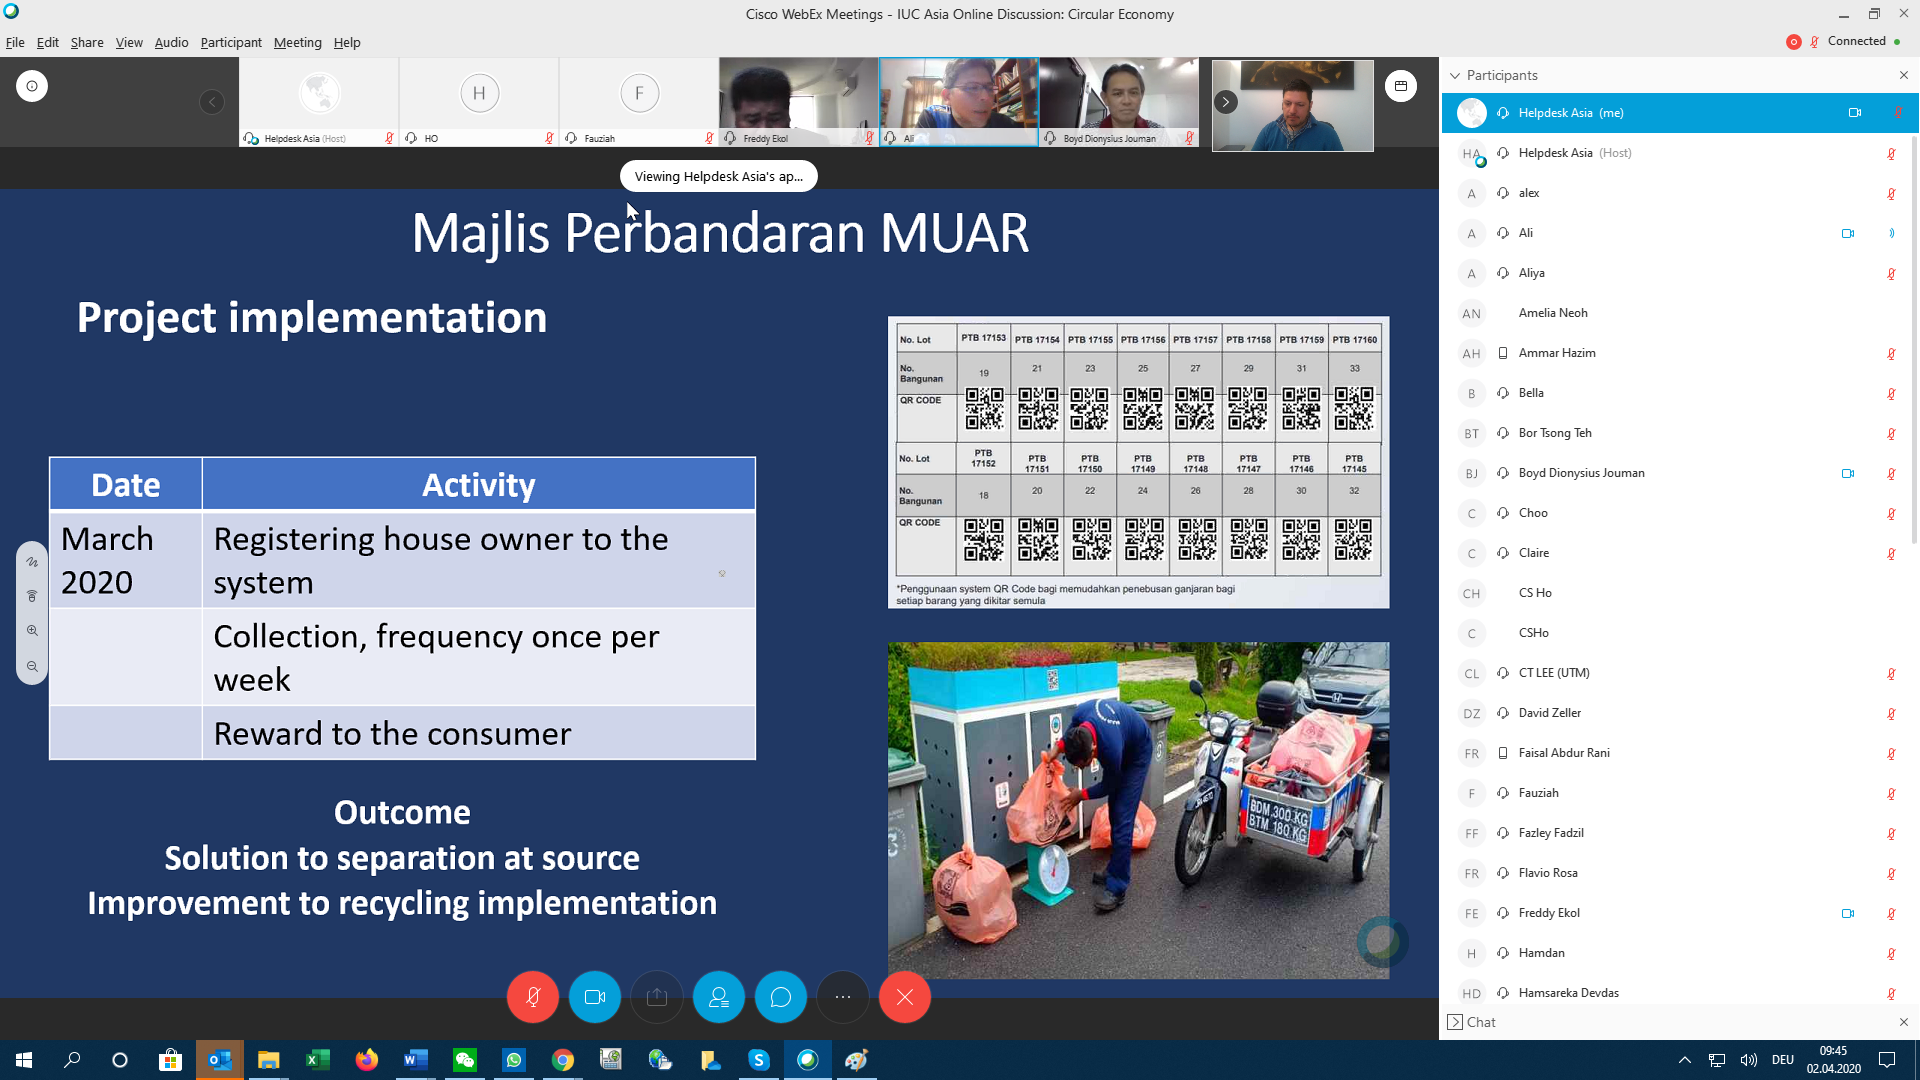The height and width of the screenshot is (1080, 1920).
Task: Select annotate tool in left side toolbar
Action: pos(32,562)
